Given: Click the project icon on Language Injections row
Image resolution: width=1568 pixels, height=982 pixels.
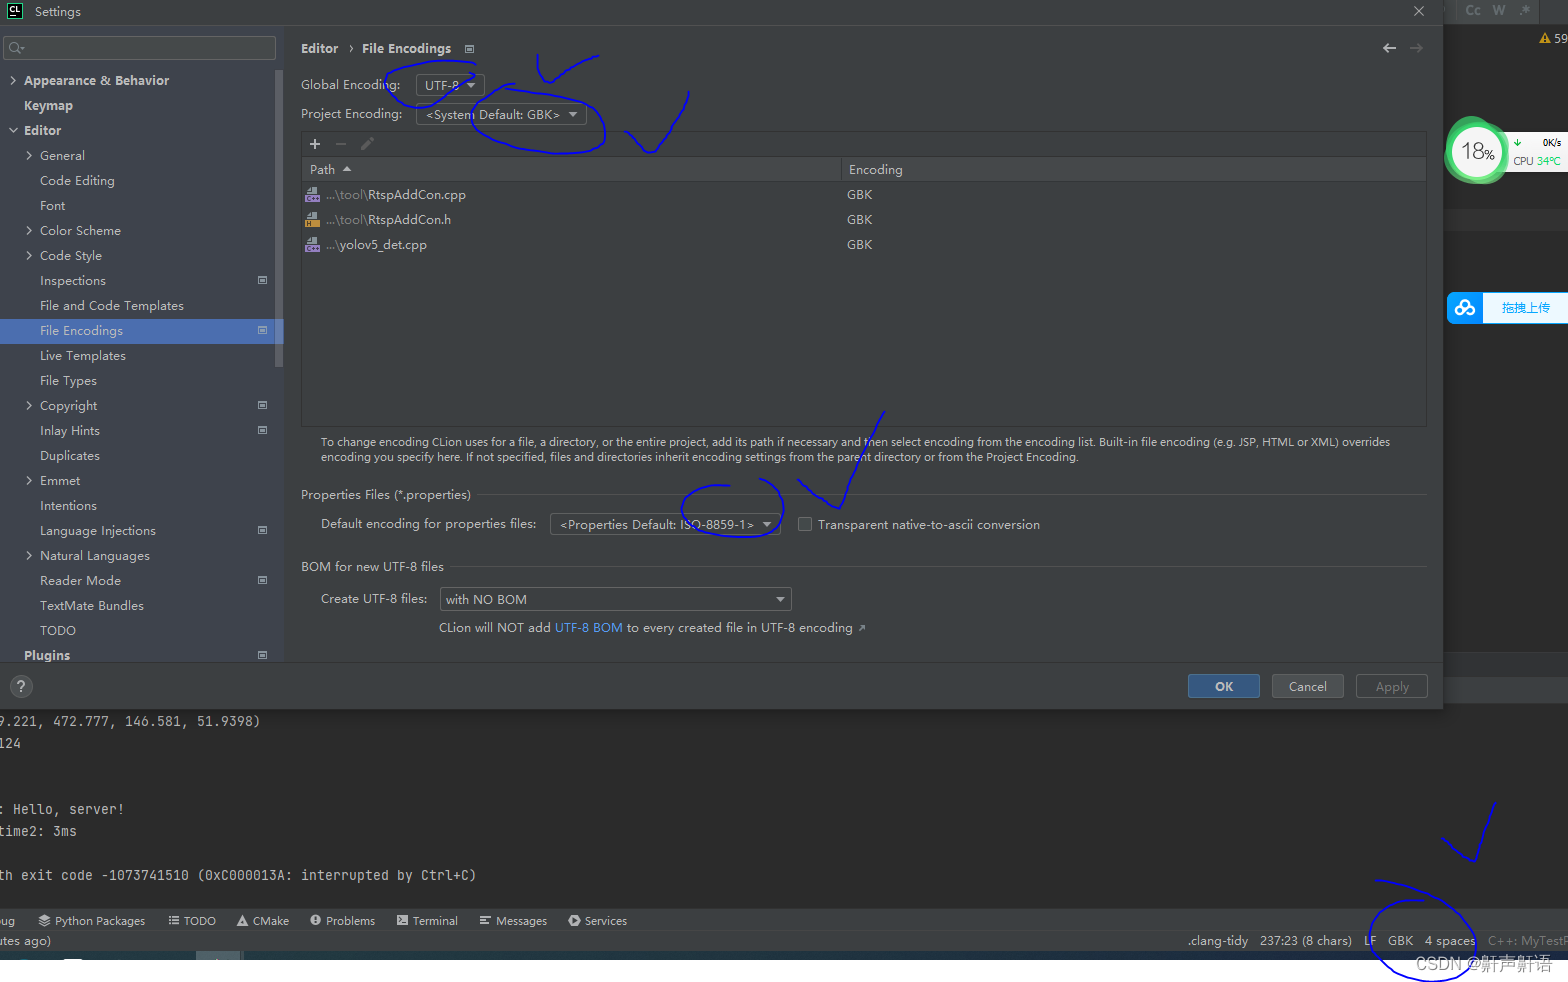Looking at the screenshot, I should point(263,530).
